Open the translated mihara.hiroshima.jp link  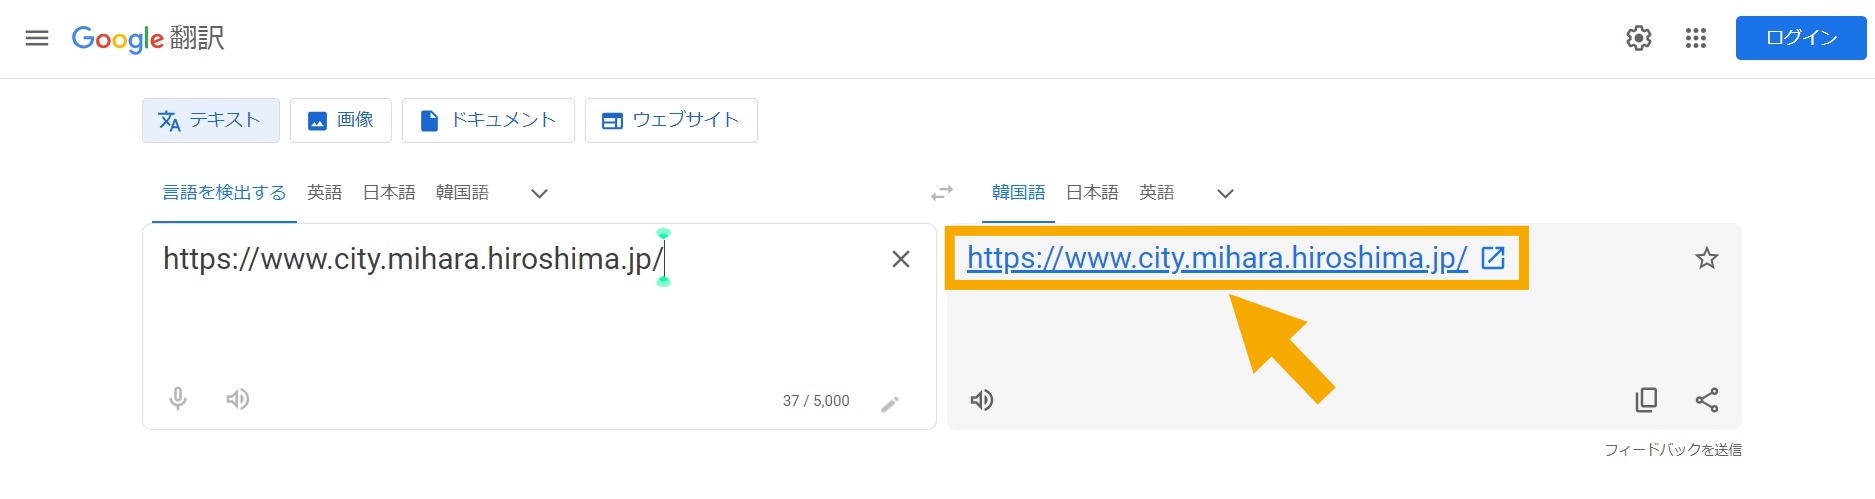[x=1217, y=258]
